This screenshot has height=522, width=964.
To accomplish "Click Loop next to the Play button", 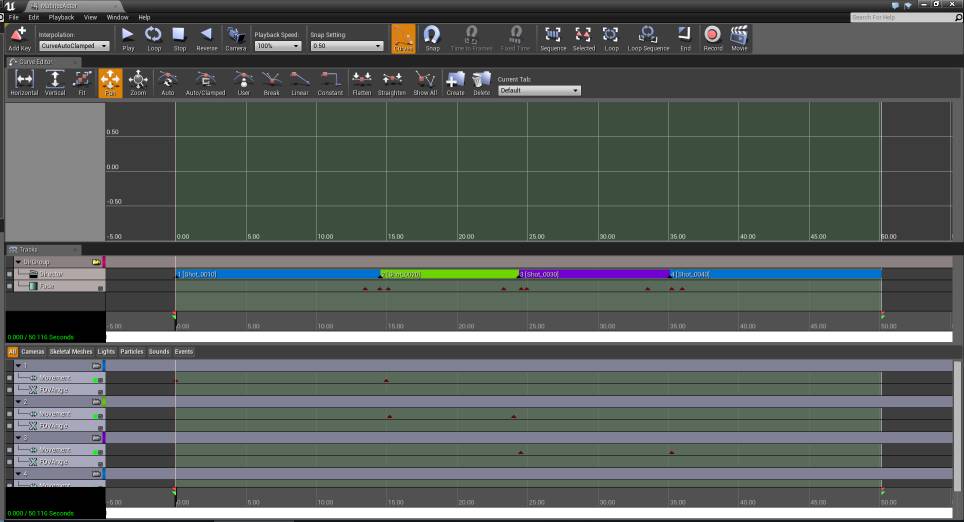I will tap(154, 38).
